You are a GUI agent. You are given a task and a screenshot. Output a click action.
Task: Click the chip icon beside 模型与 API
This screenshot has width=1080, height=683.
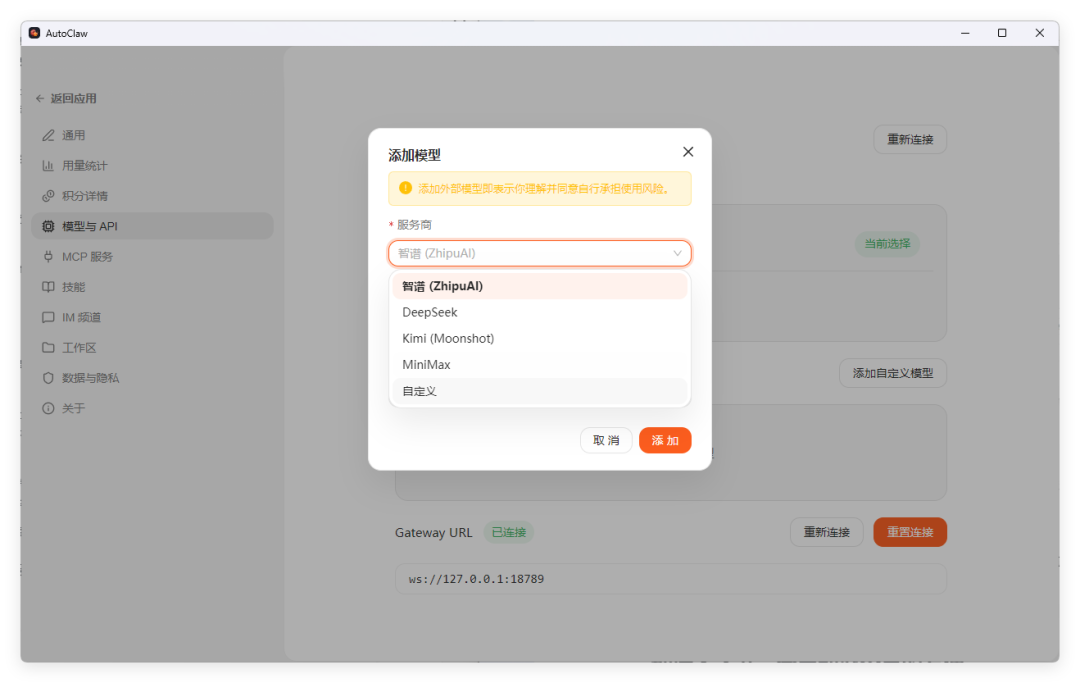point(48,226)
